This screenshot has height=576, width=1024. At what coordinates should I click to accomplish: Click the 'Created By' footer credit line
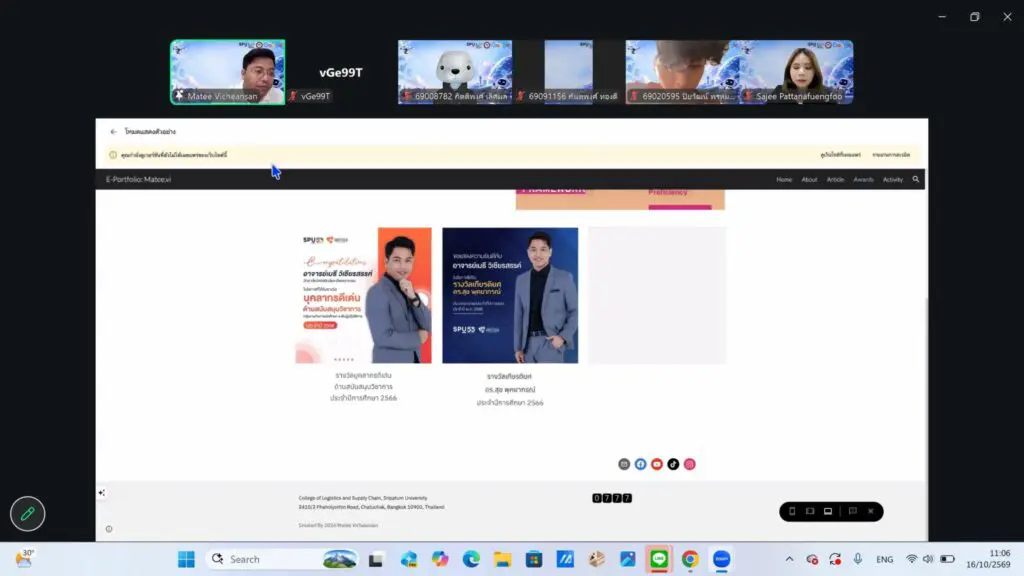[x=338, y=525]
